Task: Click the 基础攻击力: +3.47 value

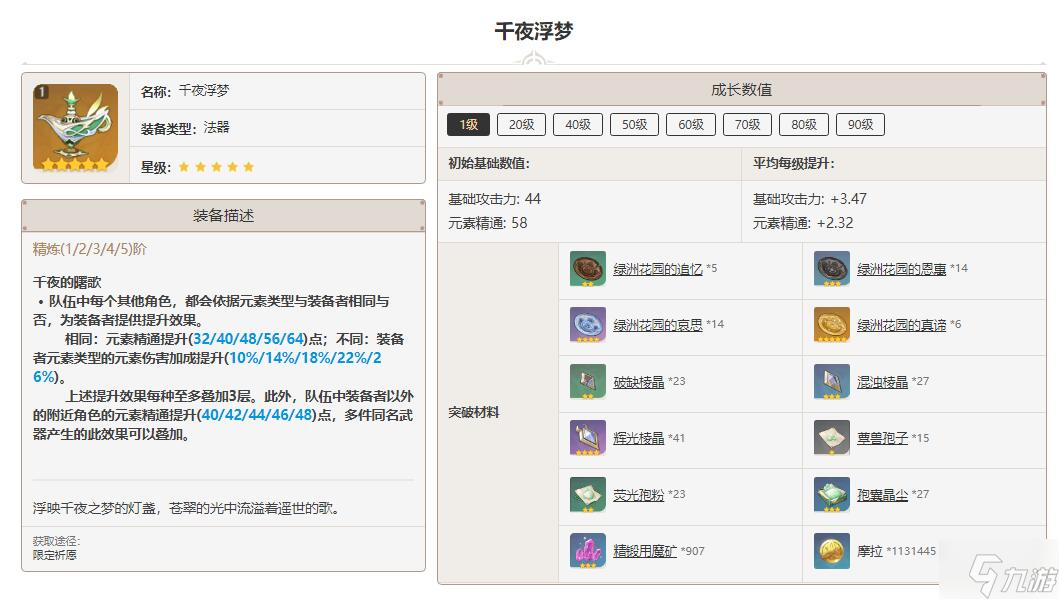Action: coord(810,199)
